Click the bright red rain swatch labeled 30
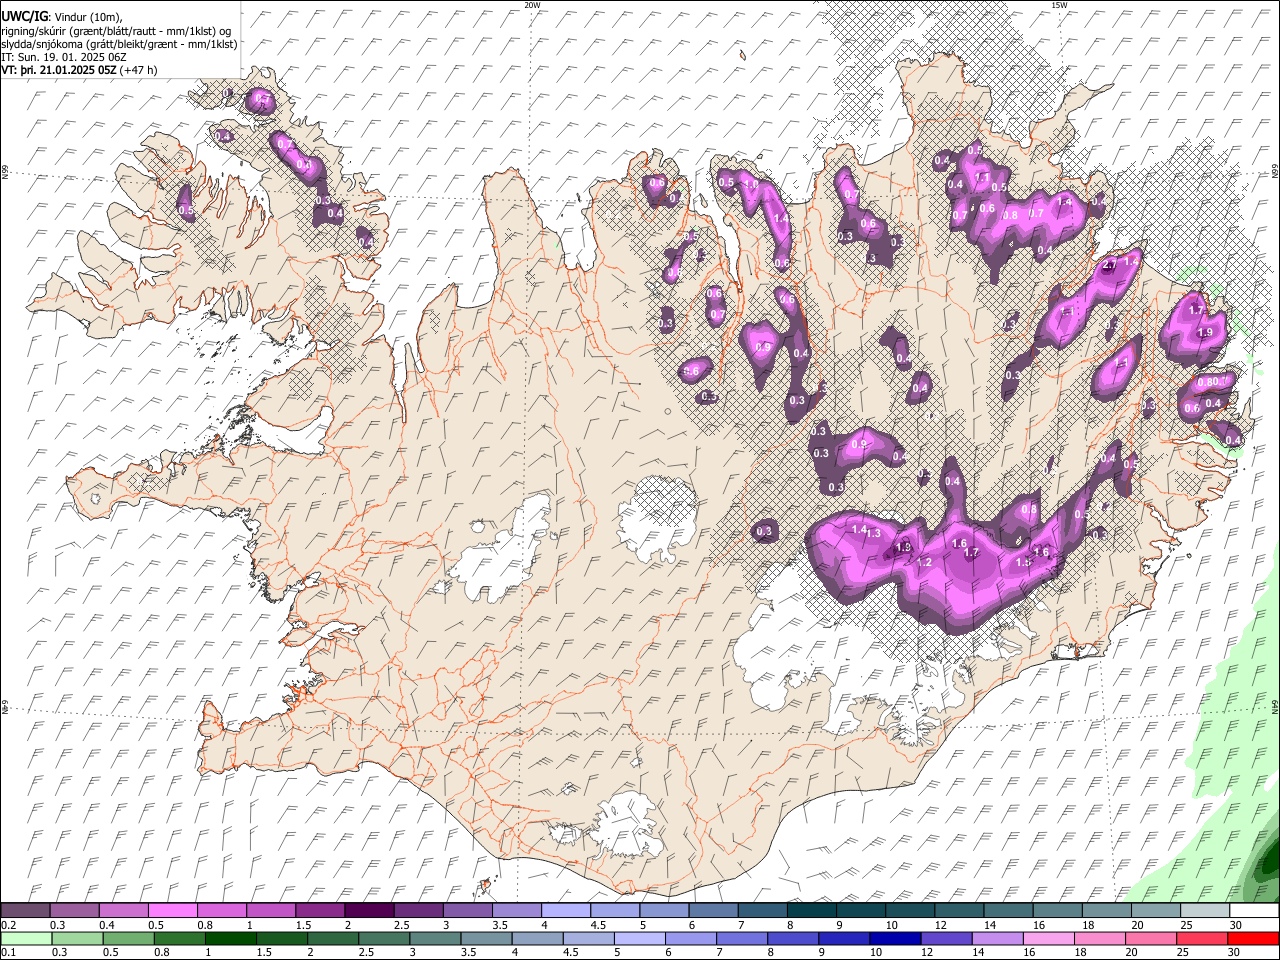This screenshot has height=960, width=1280. [1253, 938]
